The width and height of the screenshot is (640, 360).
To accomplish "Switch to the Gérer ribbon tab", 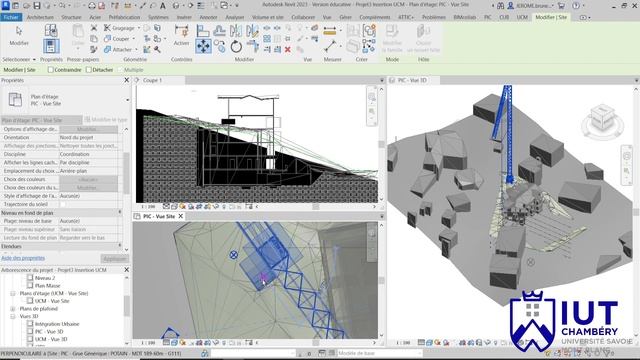I will pyautogui.click(x=345, y=17).
